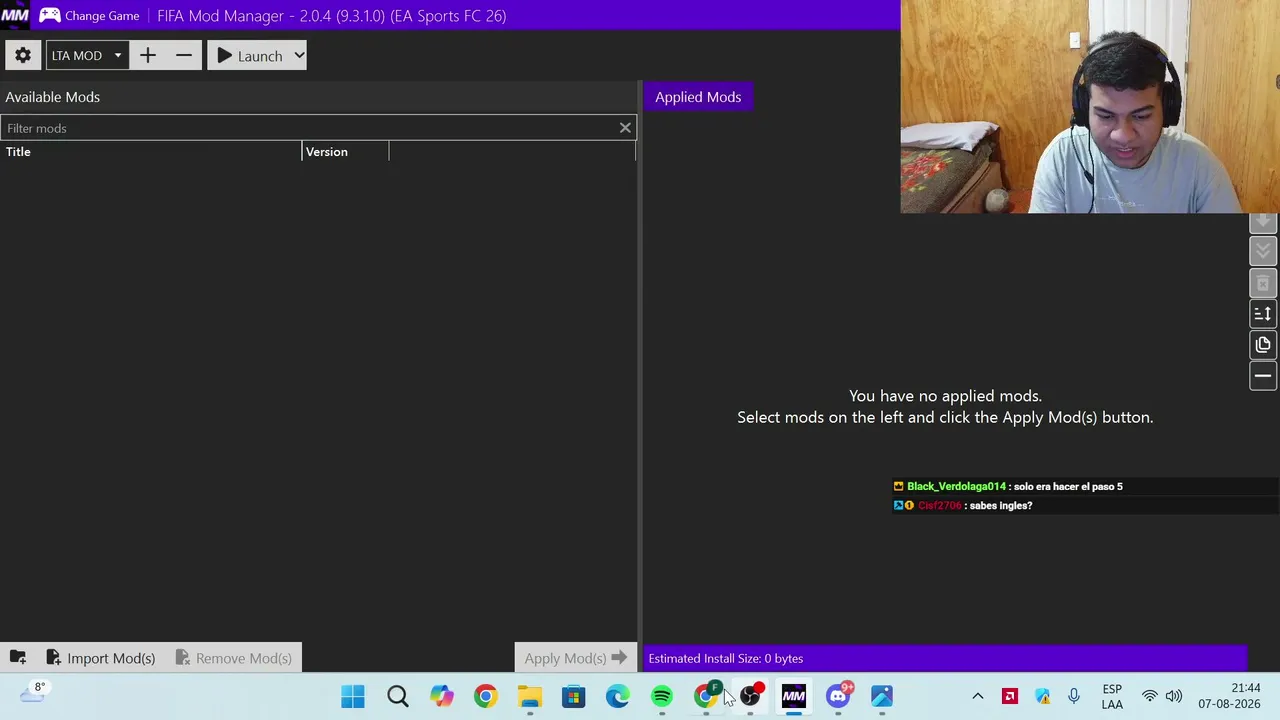
Task: Click the Import Mod(s) button
Action: click(x=100, y=658)
